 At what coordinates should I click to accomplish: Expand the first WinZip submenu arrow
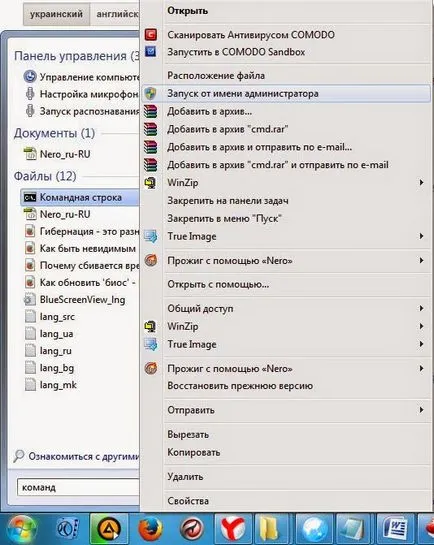tap(421, 182)
